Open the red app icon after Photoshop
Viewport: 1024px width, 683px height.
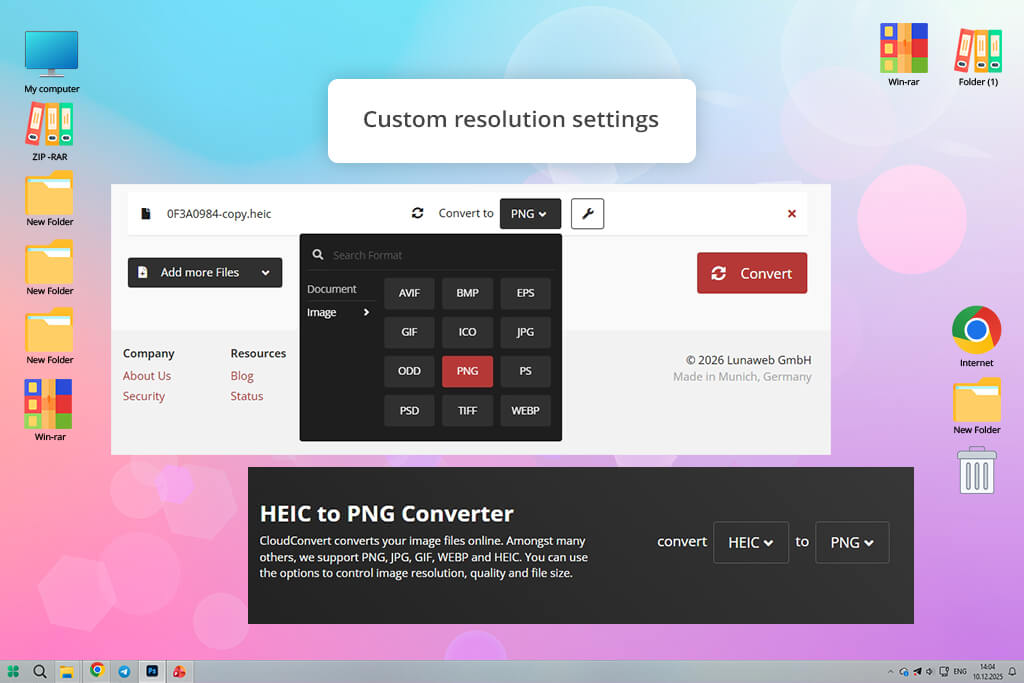(179, 671)
